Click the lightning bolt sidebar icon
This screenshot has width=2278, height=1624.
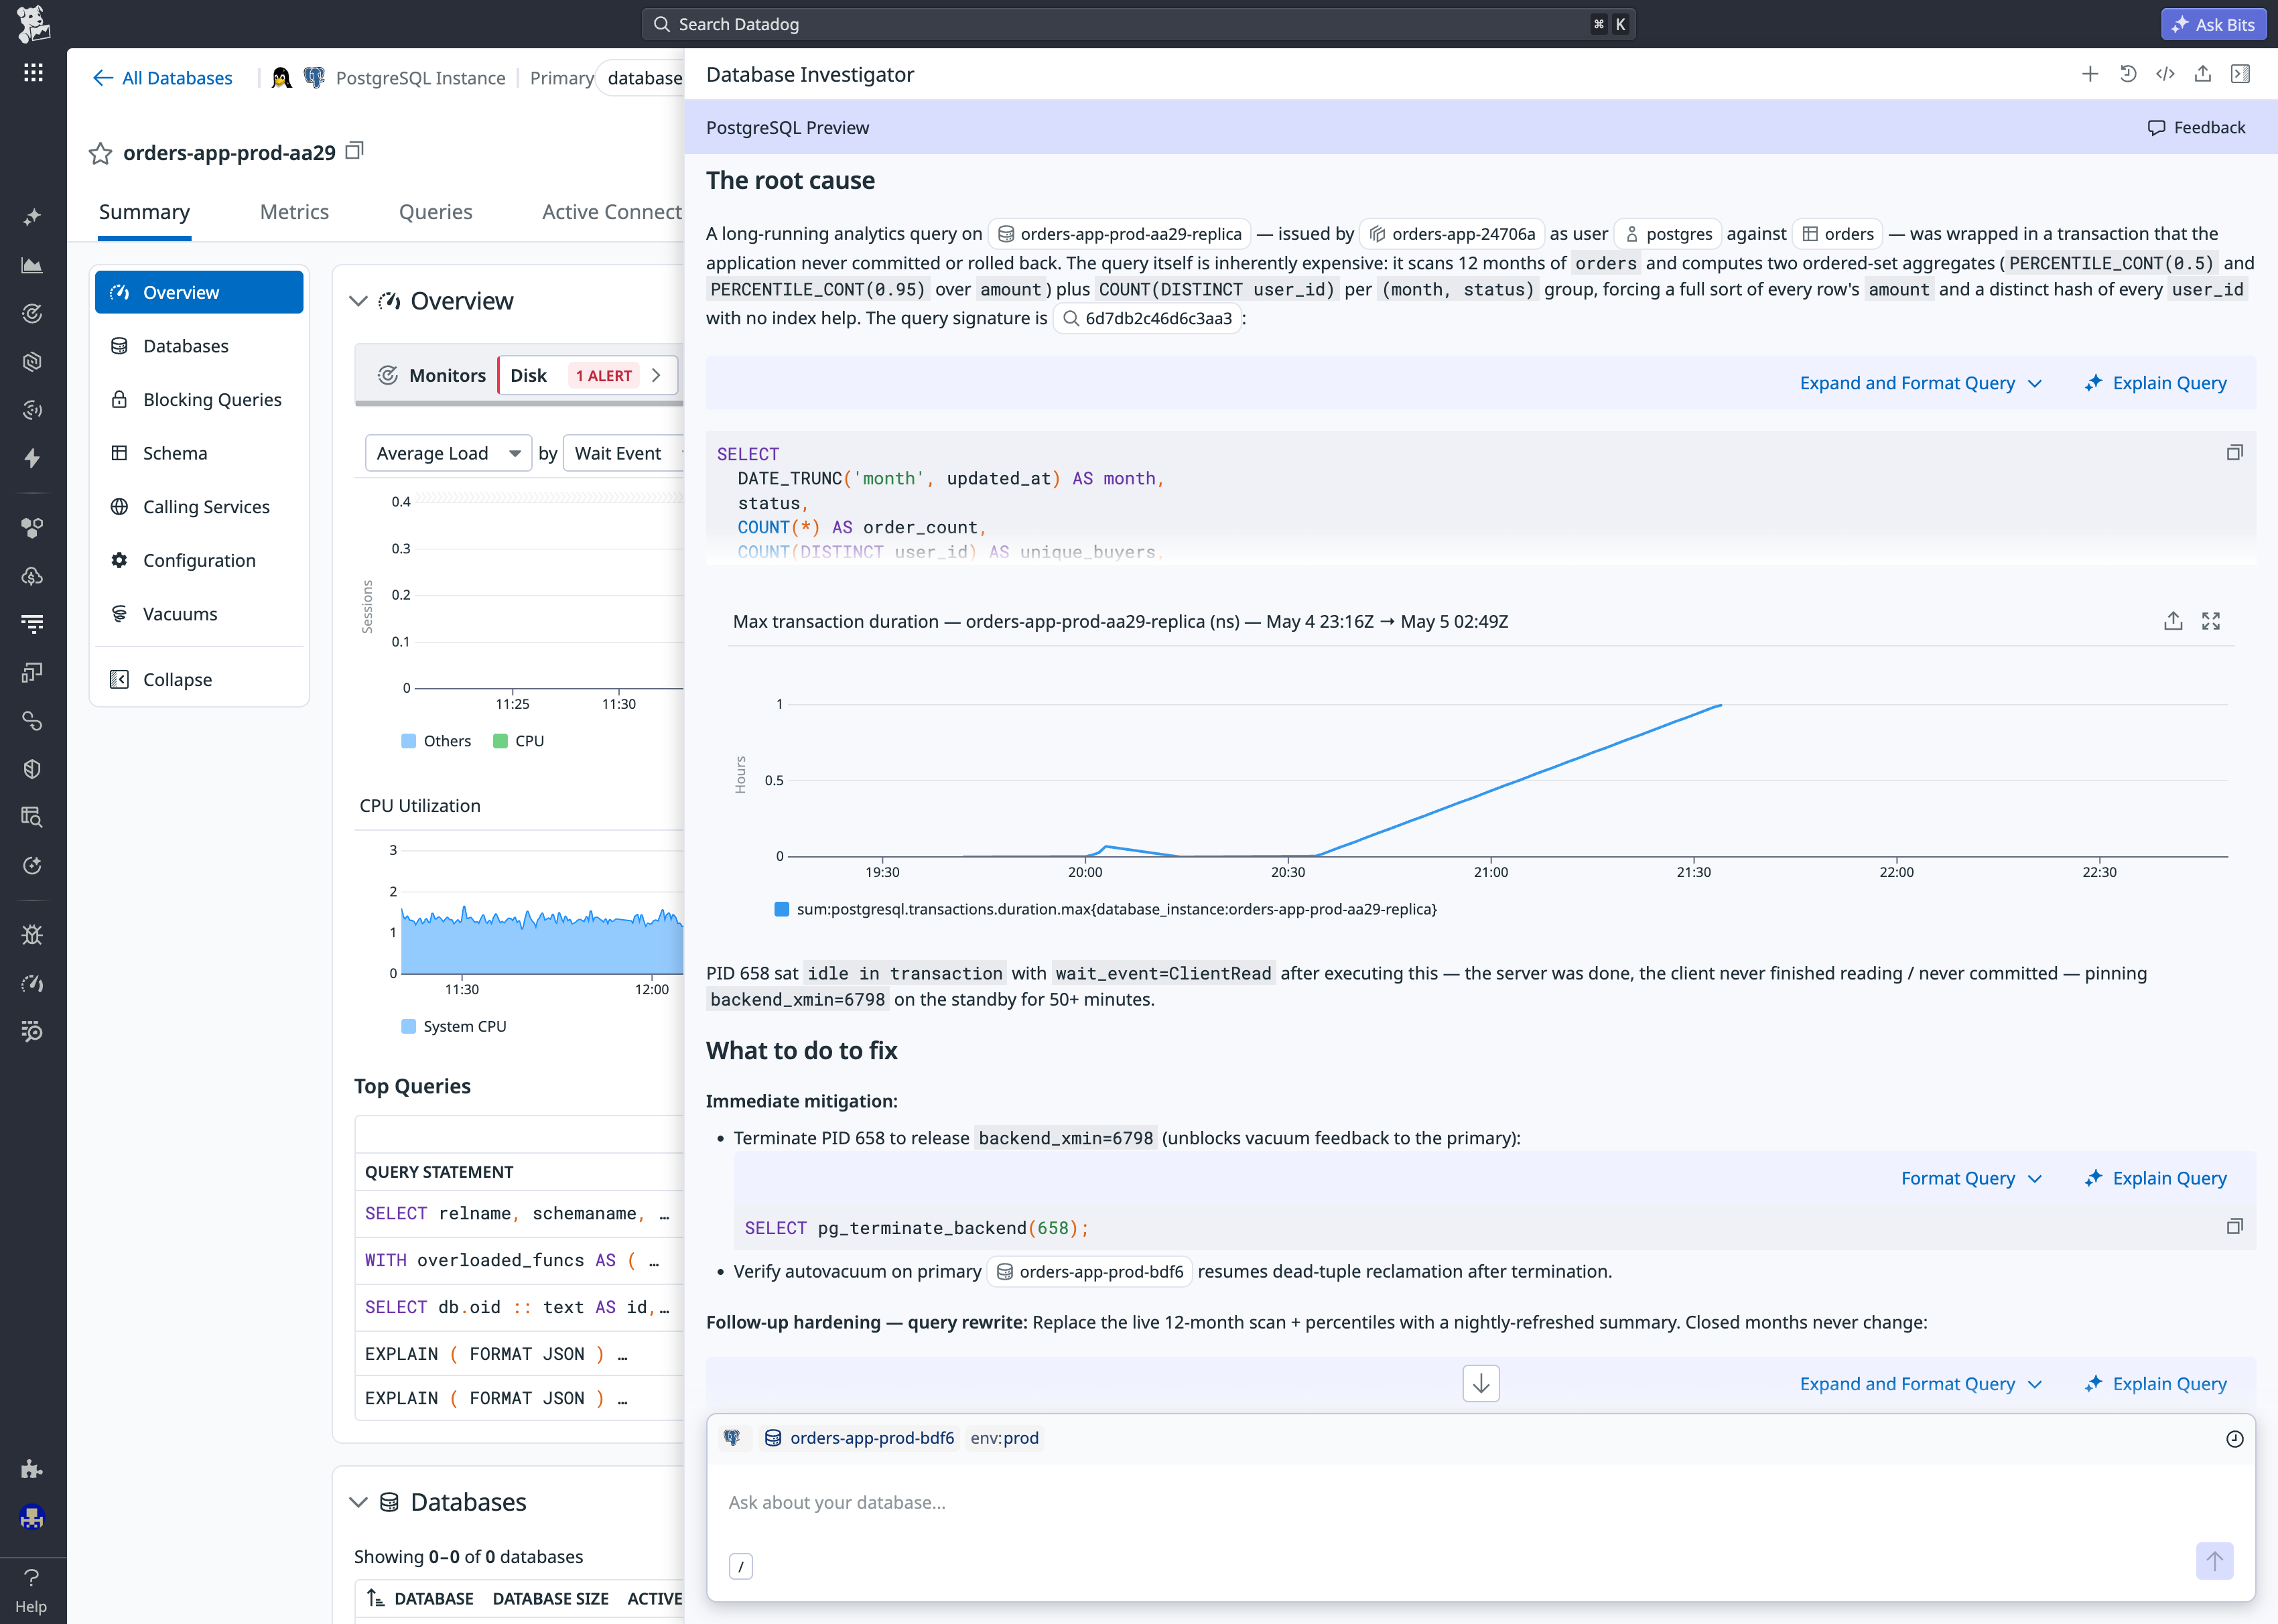32,458
